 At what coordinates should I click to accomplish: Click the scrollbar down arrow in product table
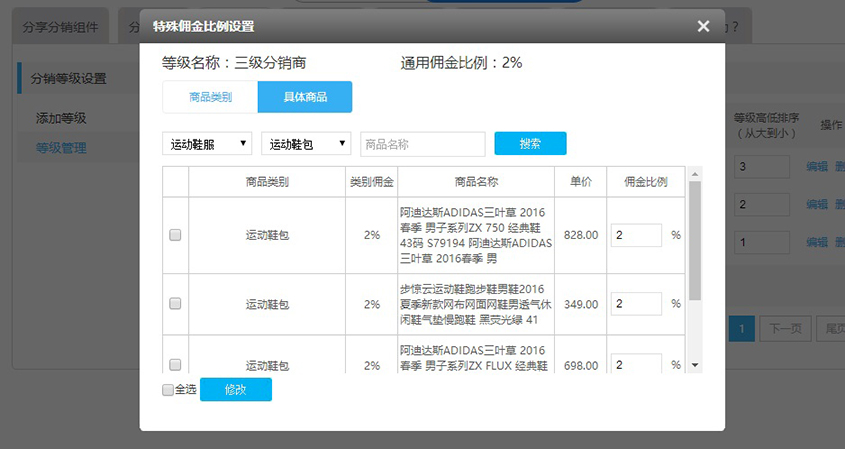click(695, 365)
